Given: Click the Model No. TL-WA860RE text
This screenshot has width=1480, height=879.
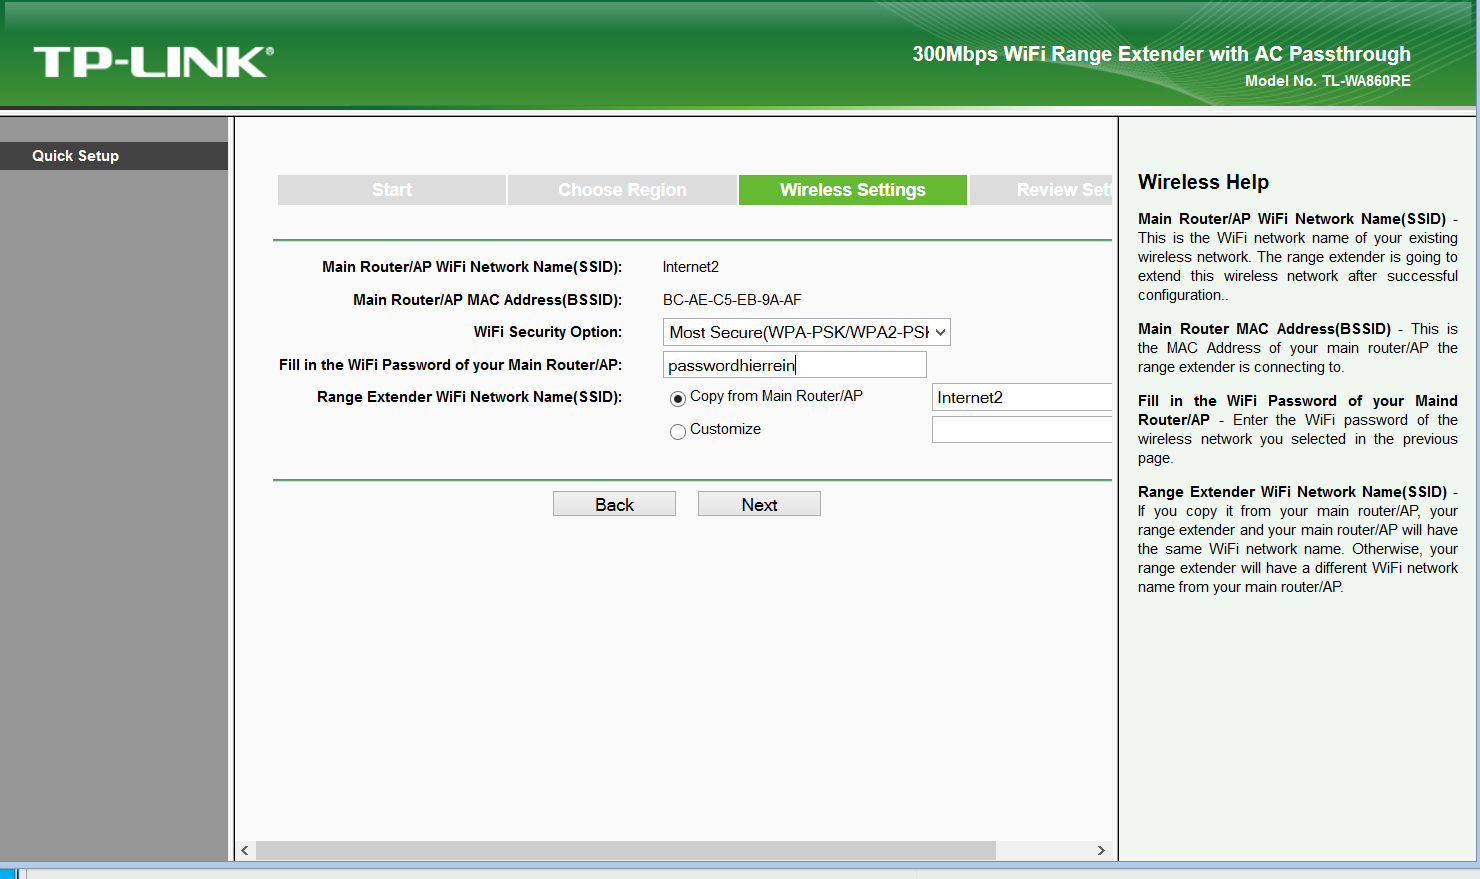Looking at the screenshot, I should point(1328,81).
